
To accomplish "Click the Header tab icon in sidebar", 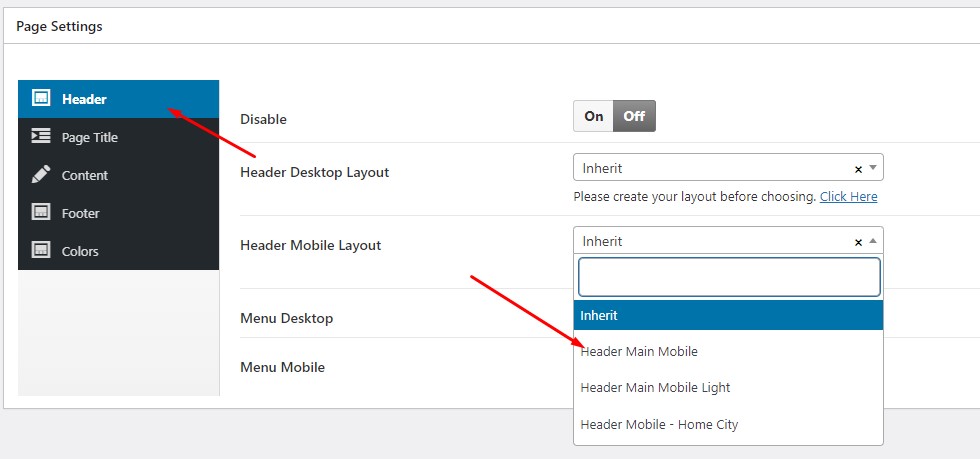I will (41, 99).
